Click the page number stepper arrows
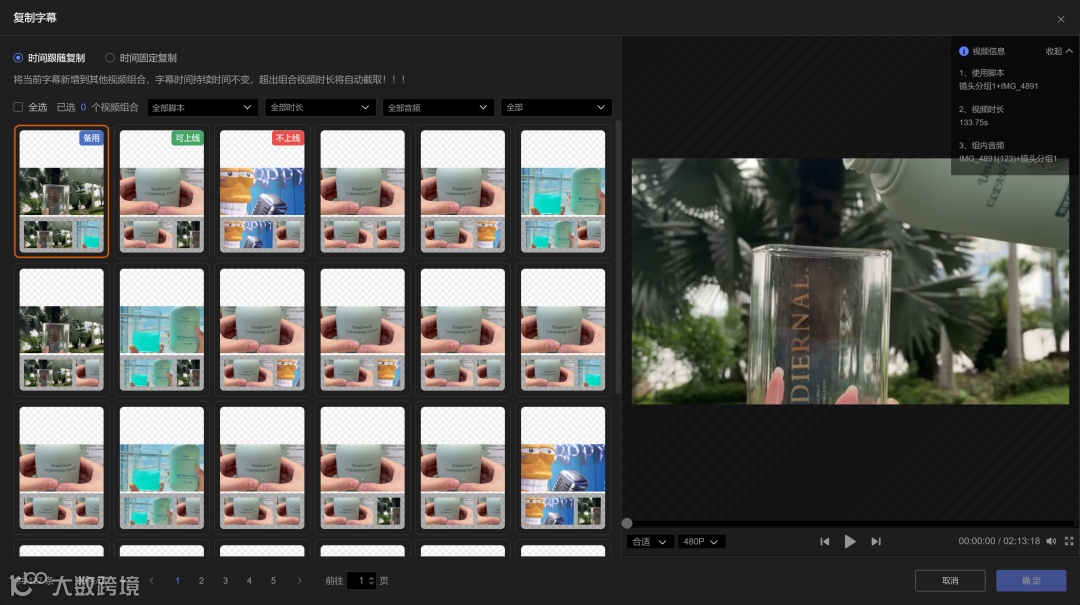Viewport: 1080px width, 605px height. pos(372,581)
